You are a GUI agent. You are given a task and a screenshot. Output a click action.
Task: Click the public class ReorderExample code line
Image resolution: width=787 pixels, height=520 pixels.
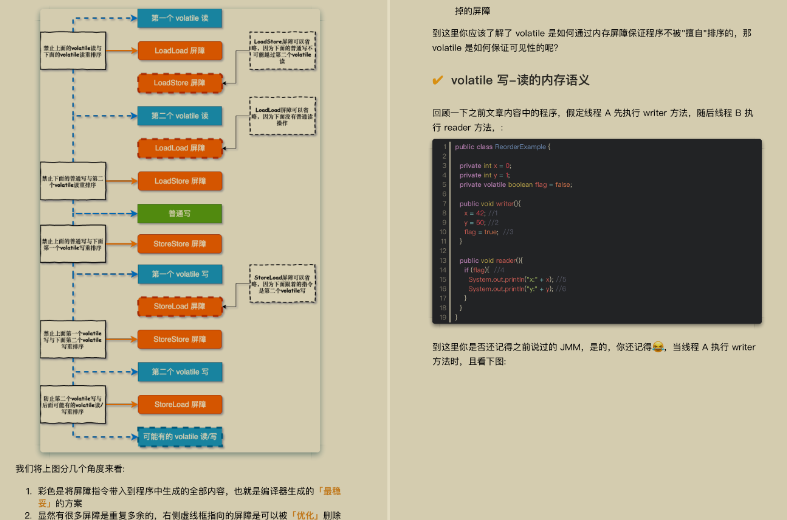click(503, 147)
